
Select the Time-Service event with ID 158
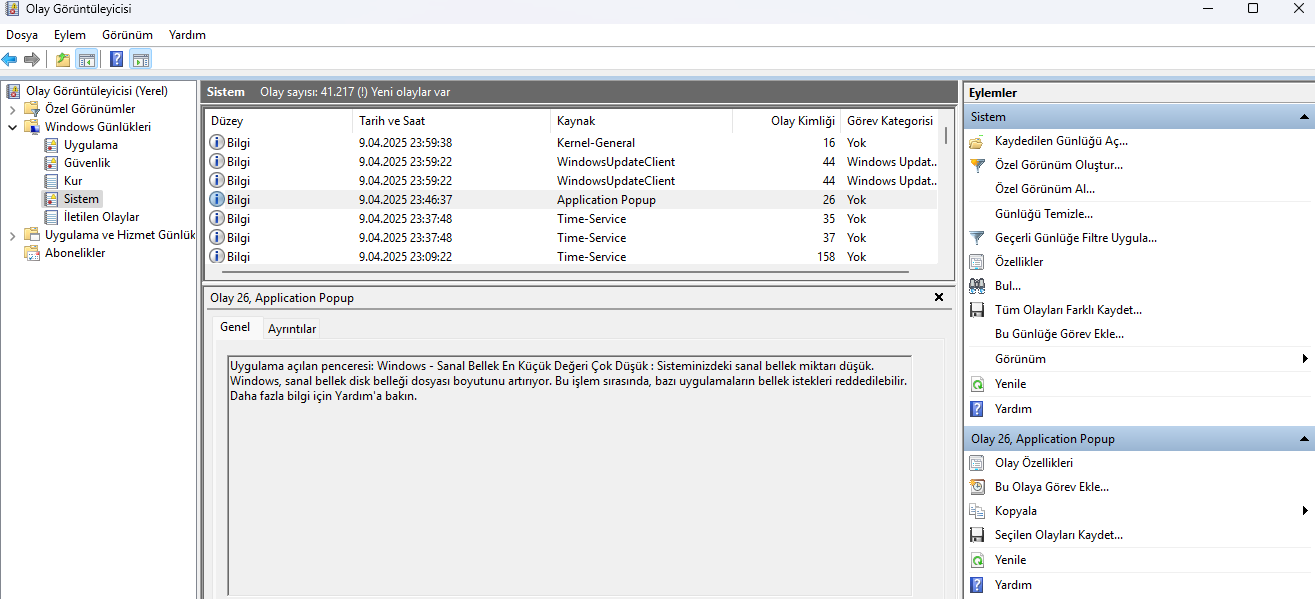572,257
